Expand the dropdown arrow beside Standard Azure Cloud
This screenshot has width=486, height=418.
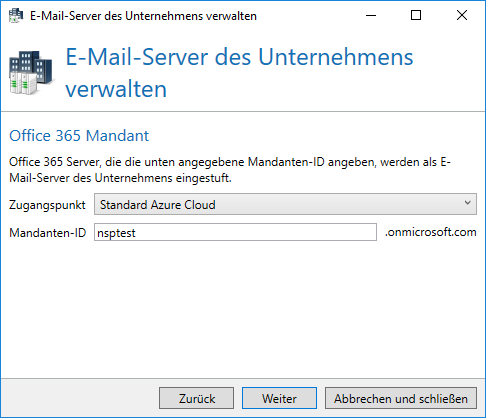coord(468,203)
